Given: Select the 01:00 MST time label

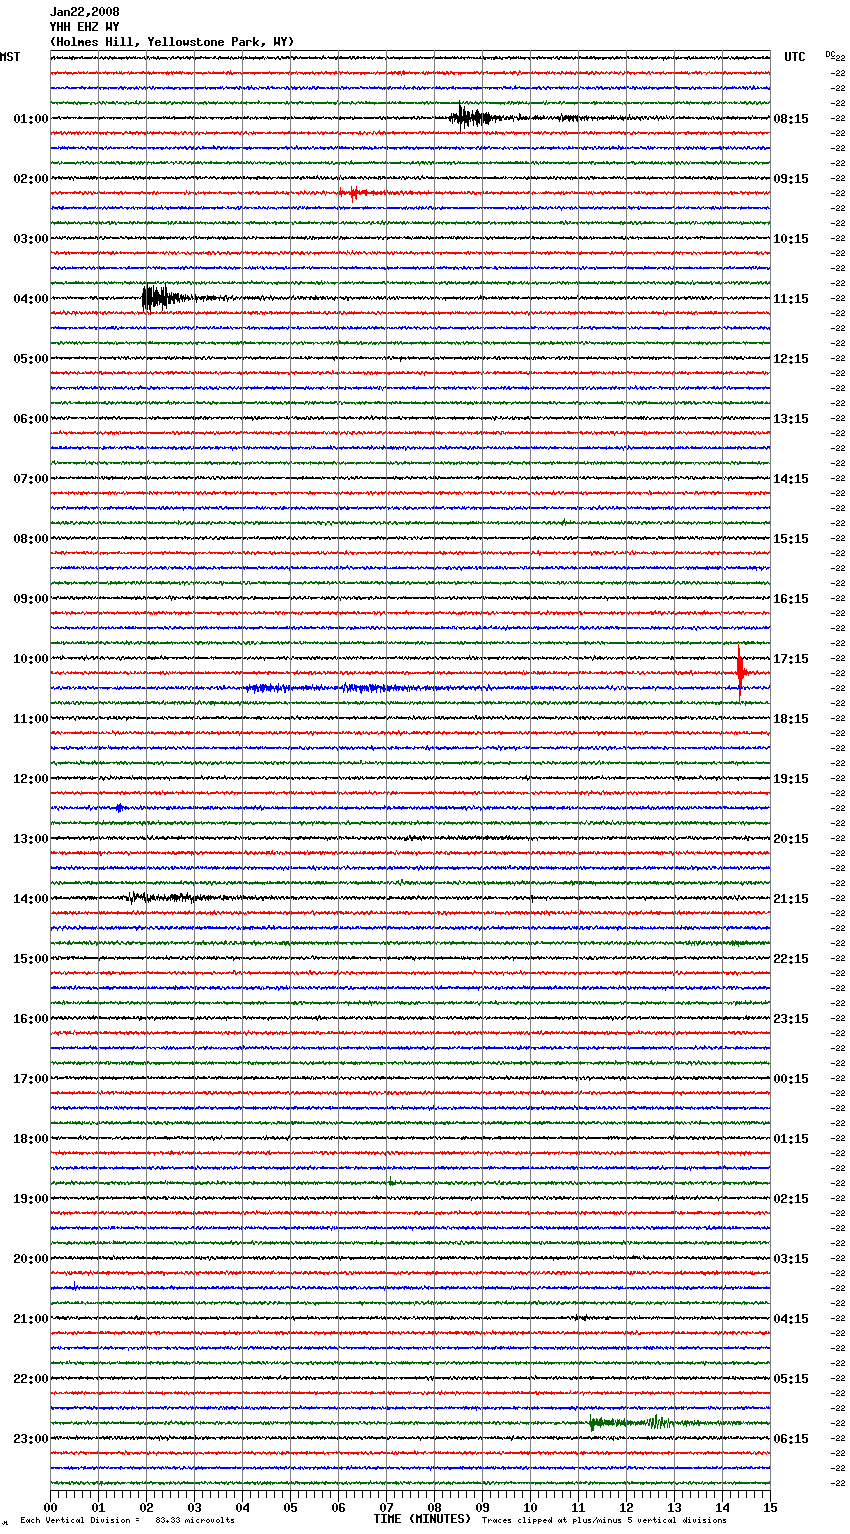Looking at the screenshot, I should [31, 119].
